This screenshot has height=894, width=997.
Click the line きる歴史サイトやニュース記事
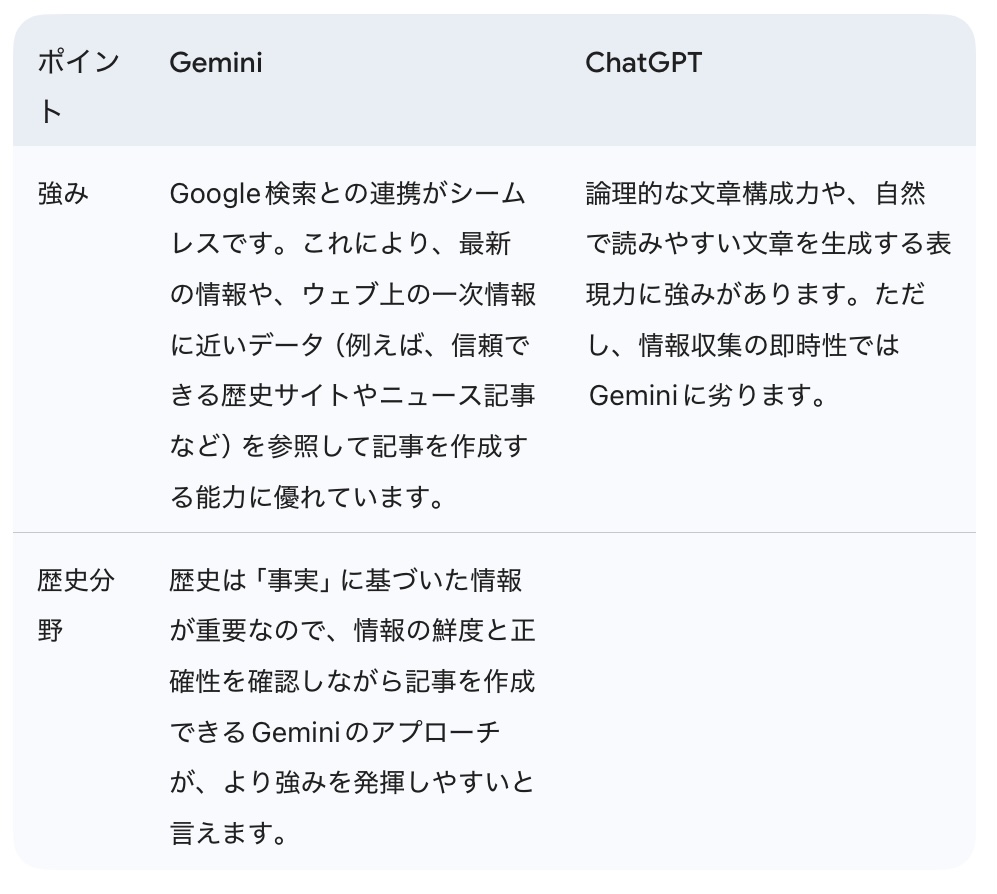pos(352,396)
